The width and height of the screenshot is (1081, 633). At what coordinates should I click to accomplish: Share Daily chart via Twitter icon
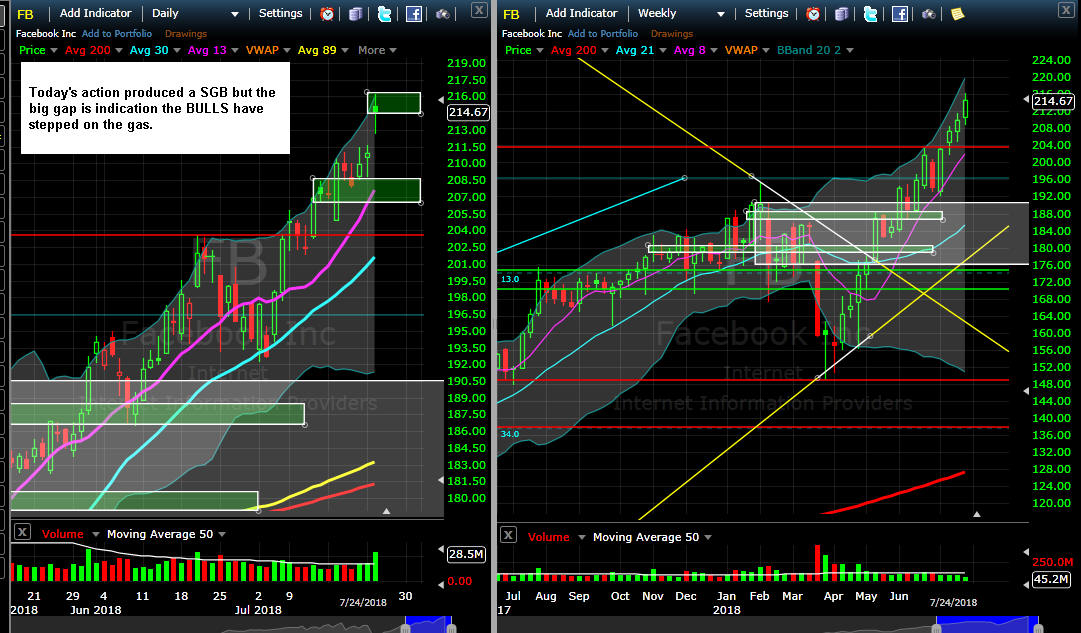pos(385,14)
